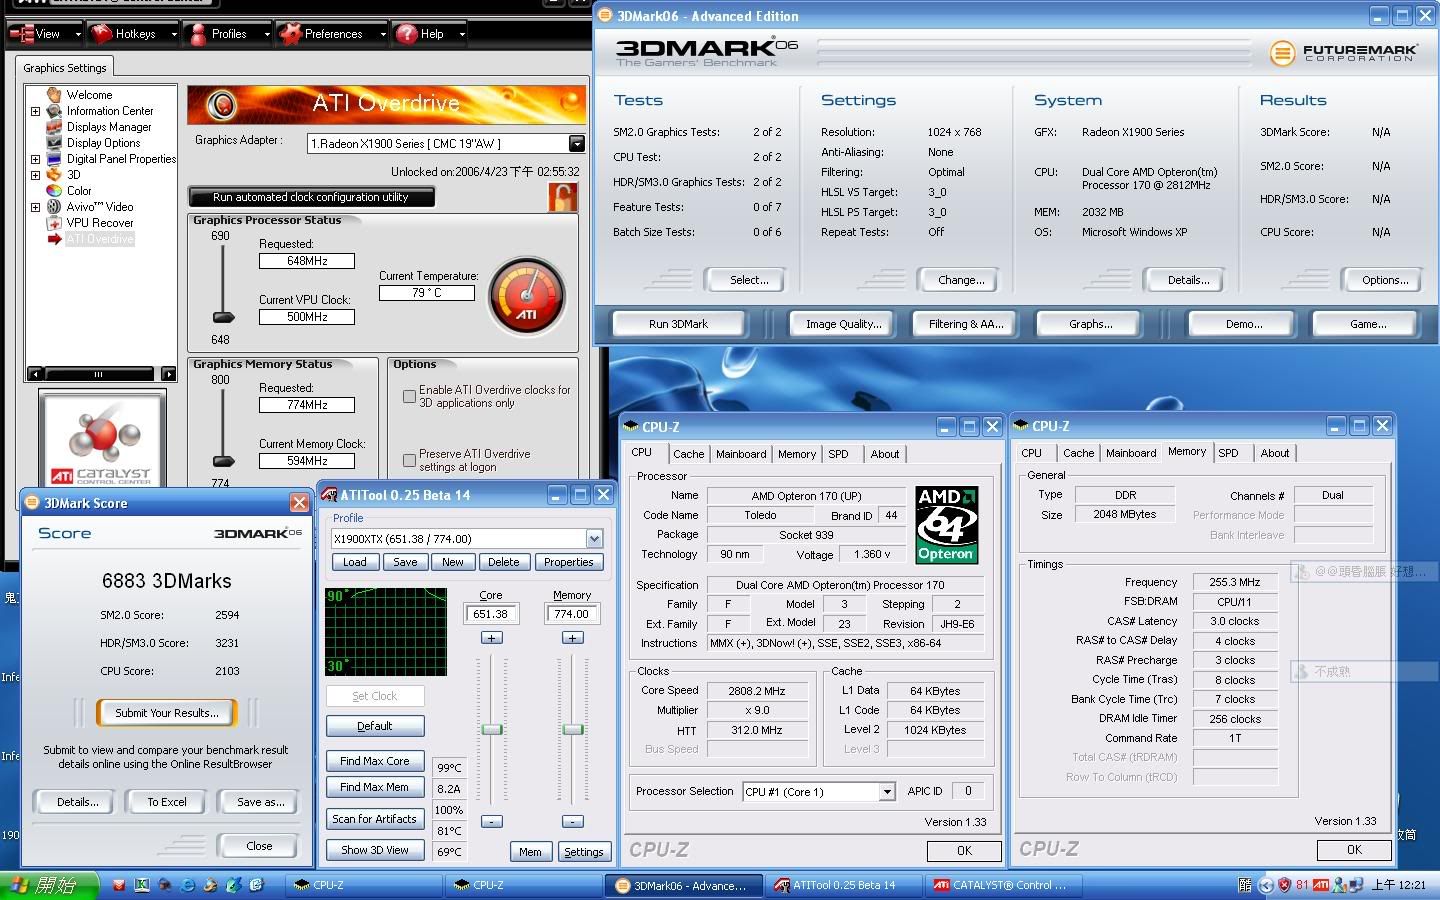This screenshot has width=1440, height=900.
Task: Click the Start button on taskbar
Action: pos(48,885)
